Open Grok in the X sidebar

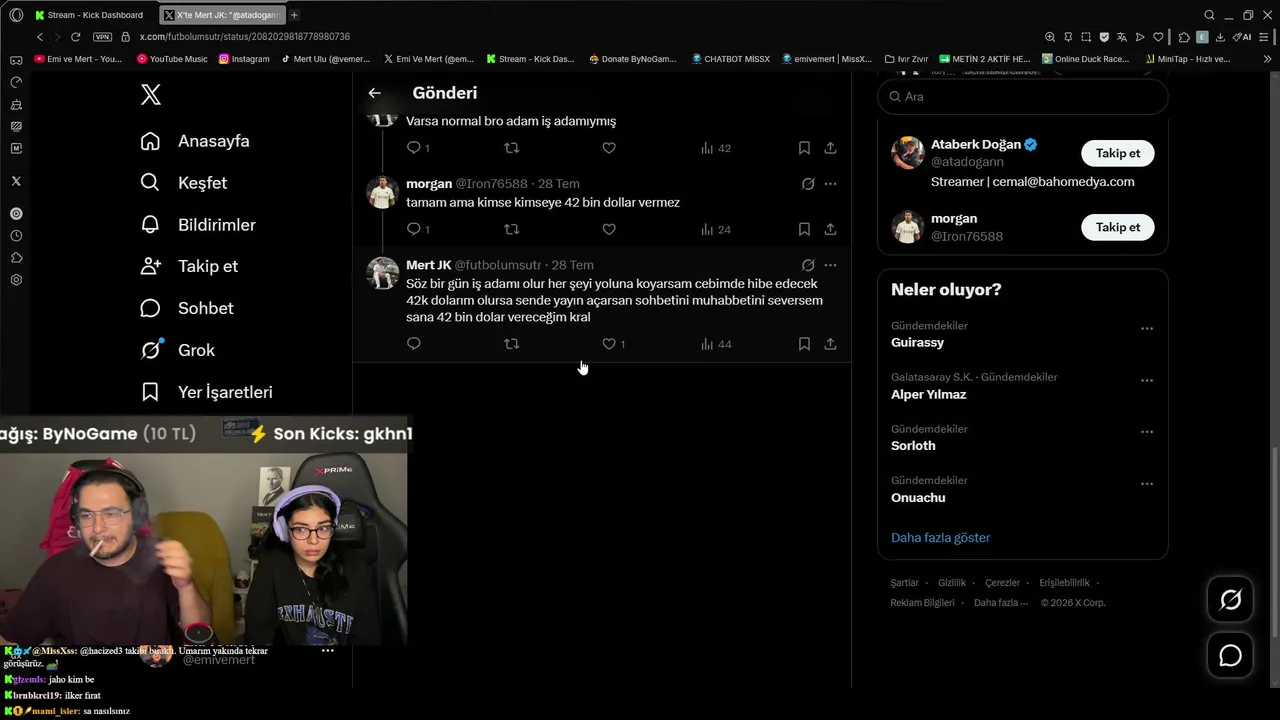tap(178, 350)
